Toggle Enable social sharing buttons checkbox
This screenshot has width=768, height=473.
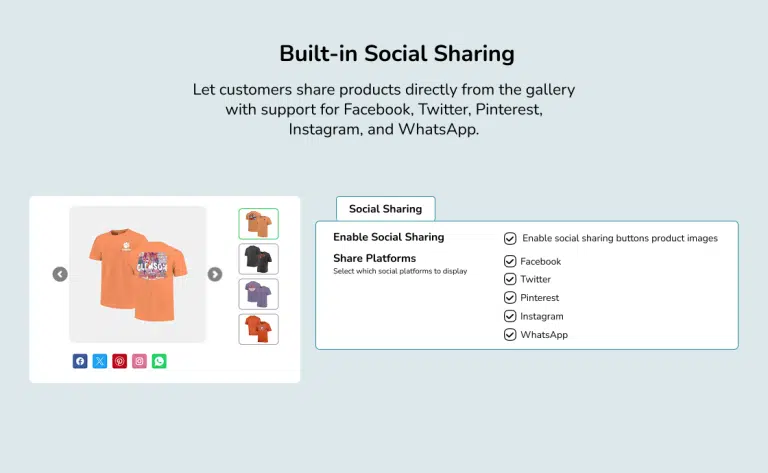pos(510,238)
